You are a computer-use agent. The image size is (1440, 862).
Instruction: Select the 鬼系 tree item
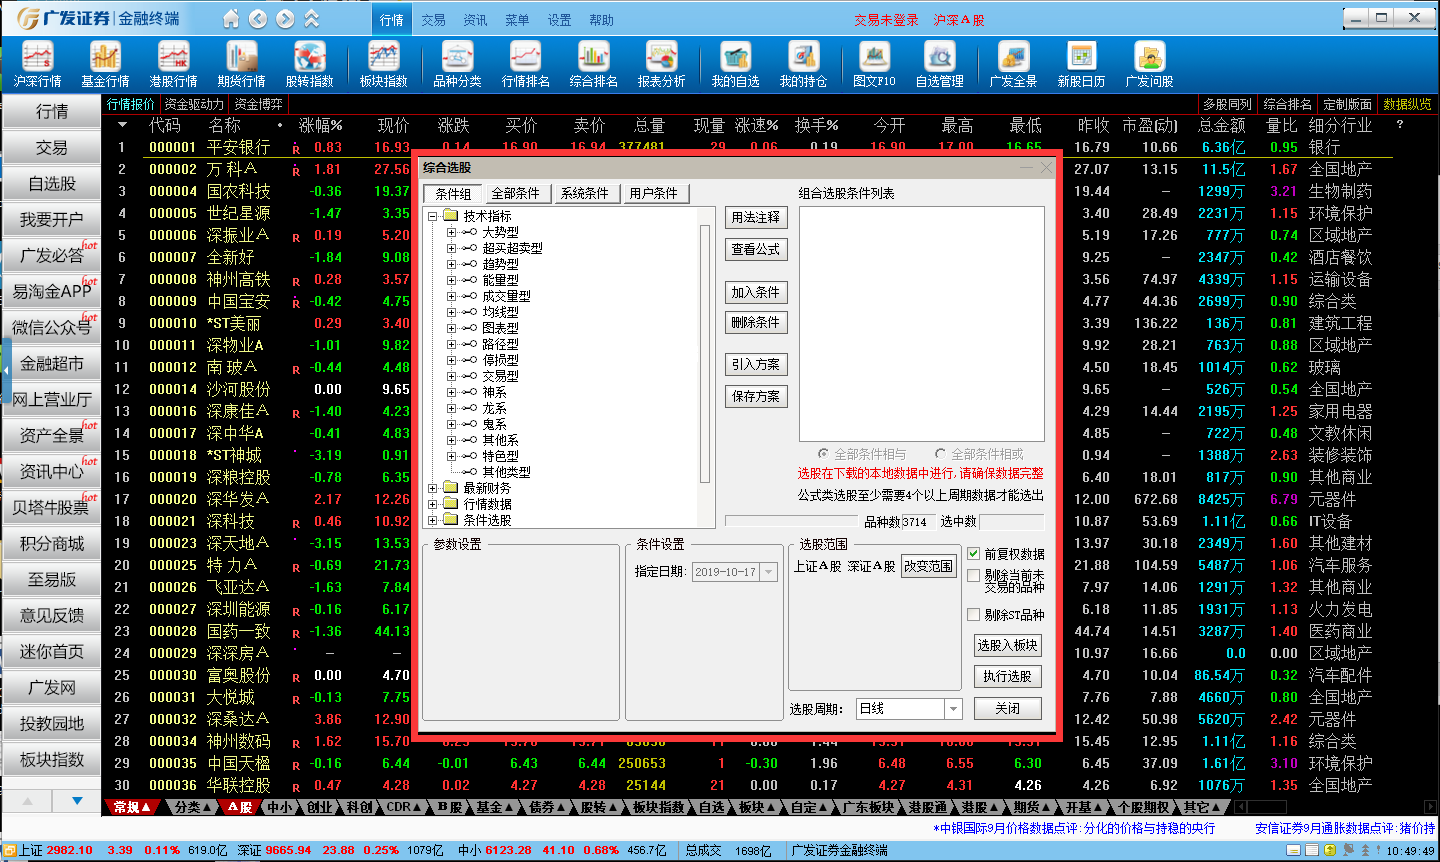point(494,424)
